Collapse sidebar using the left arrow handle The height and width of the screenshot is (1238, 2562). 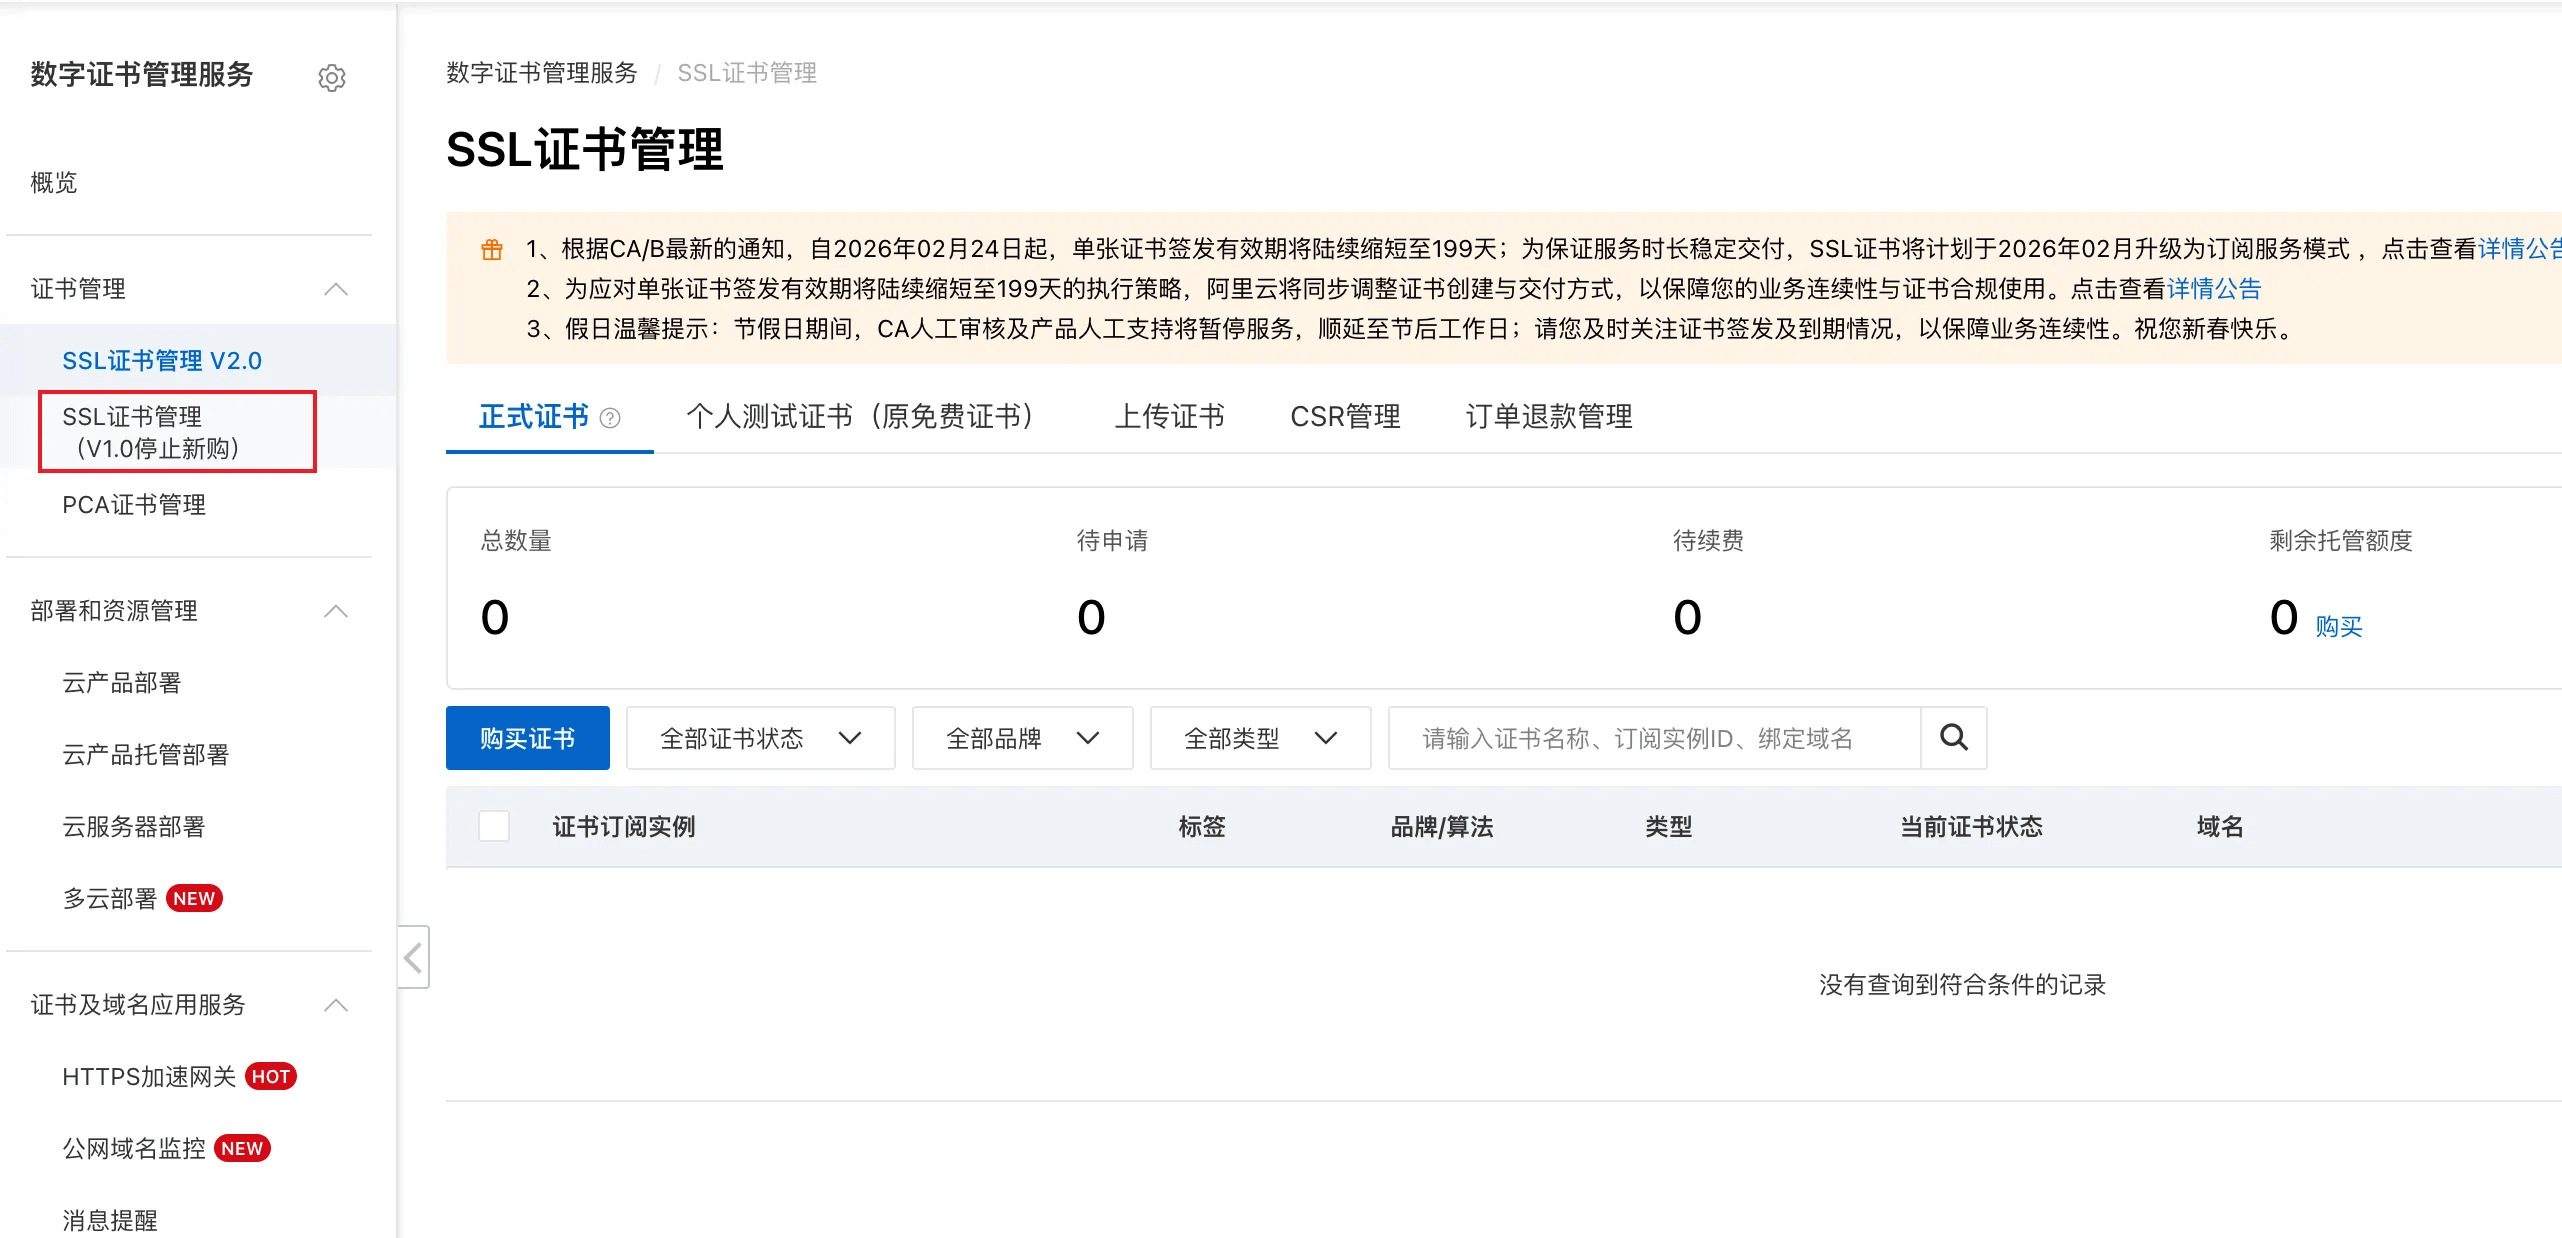413,957
